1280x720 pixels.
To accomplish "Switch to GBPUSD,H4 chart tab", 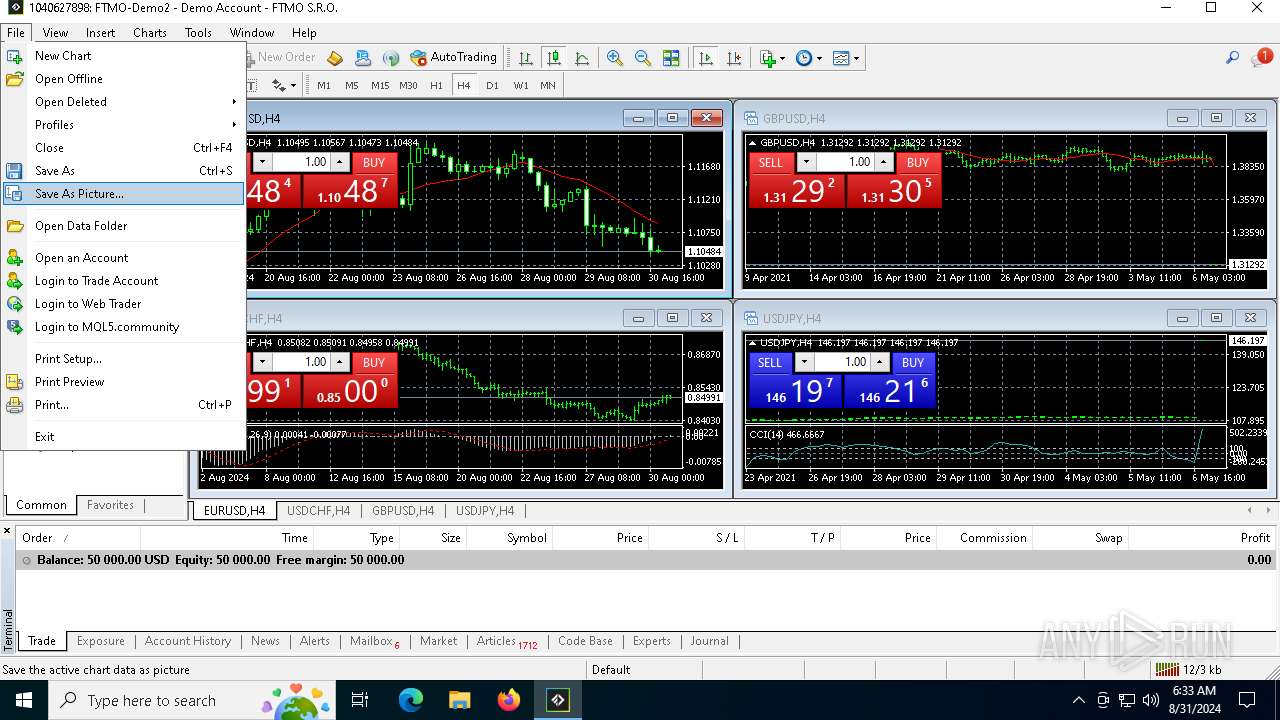I will (x=403, y=511).
